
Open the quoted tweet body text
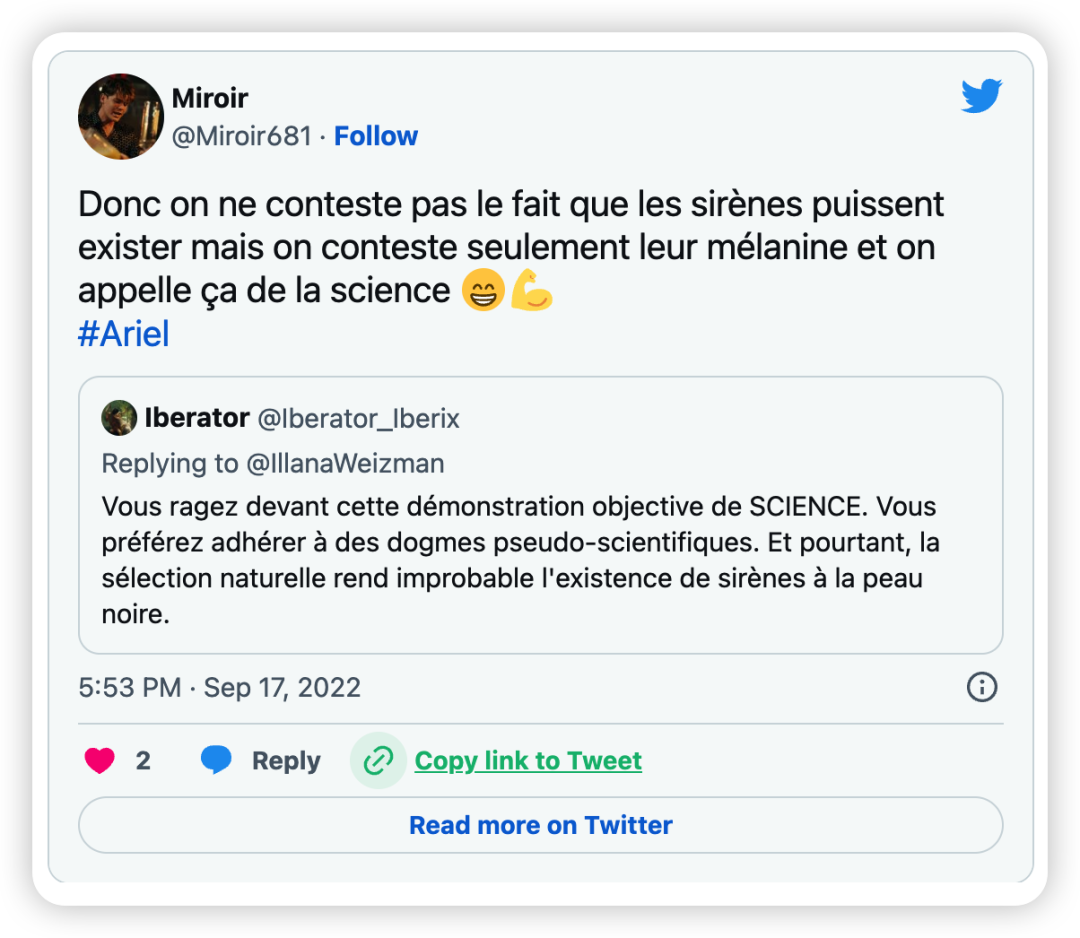pos(520,560)
